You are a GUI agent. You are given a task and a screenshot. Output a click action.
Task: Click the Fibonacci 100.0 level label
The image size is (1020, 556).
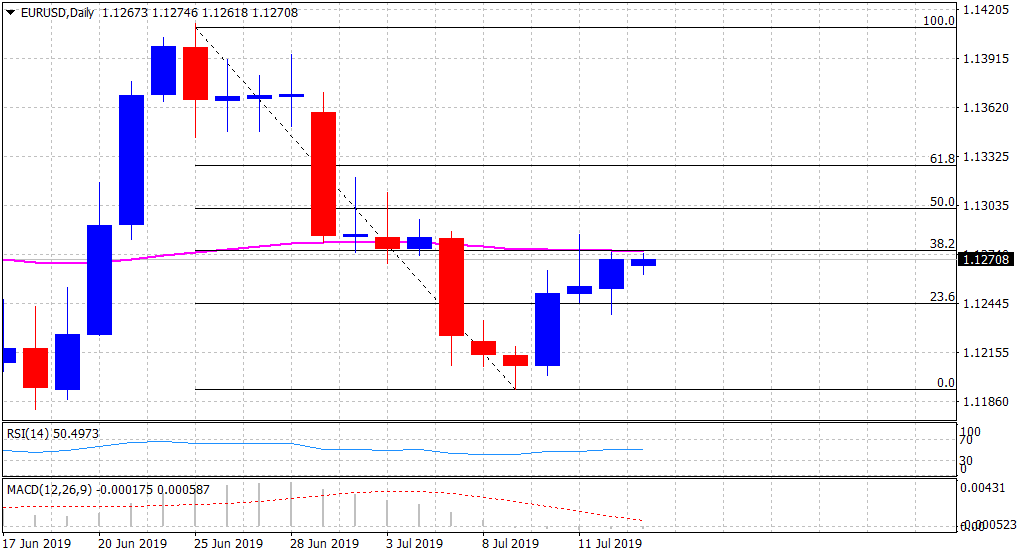[937, 21]
